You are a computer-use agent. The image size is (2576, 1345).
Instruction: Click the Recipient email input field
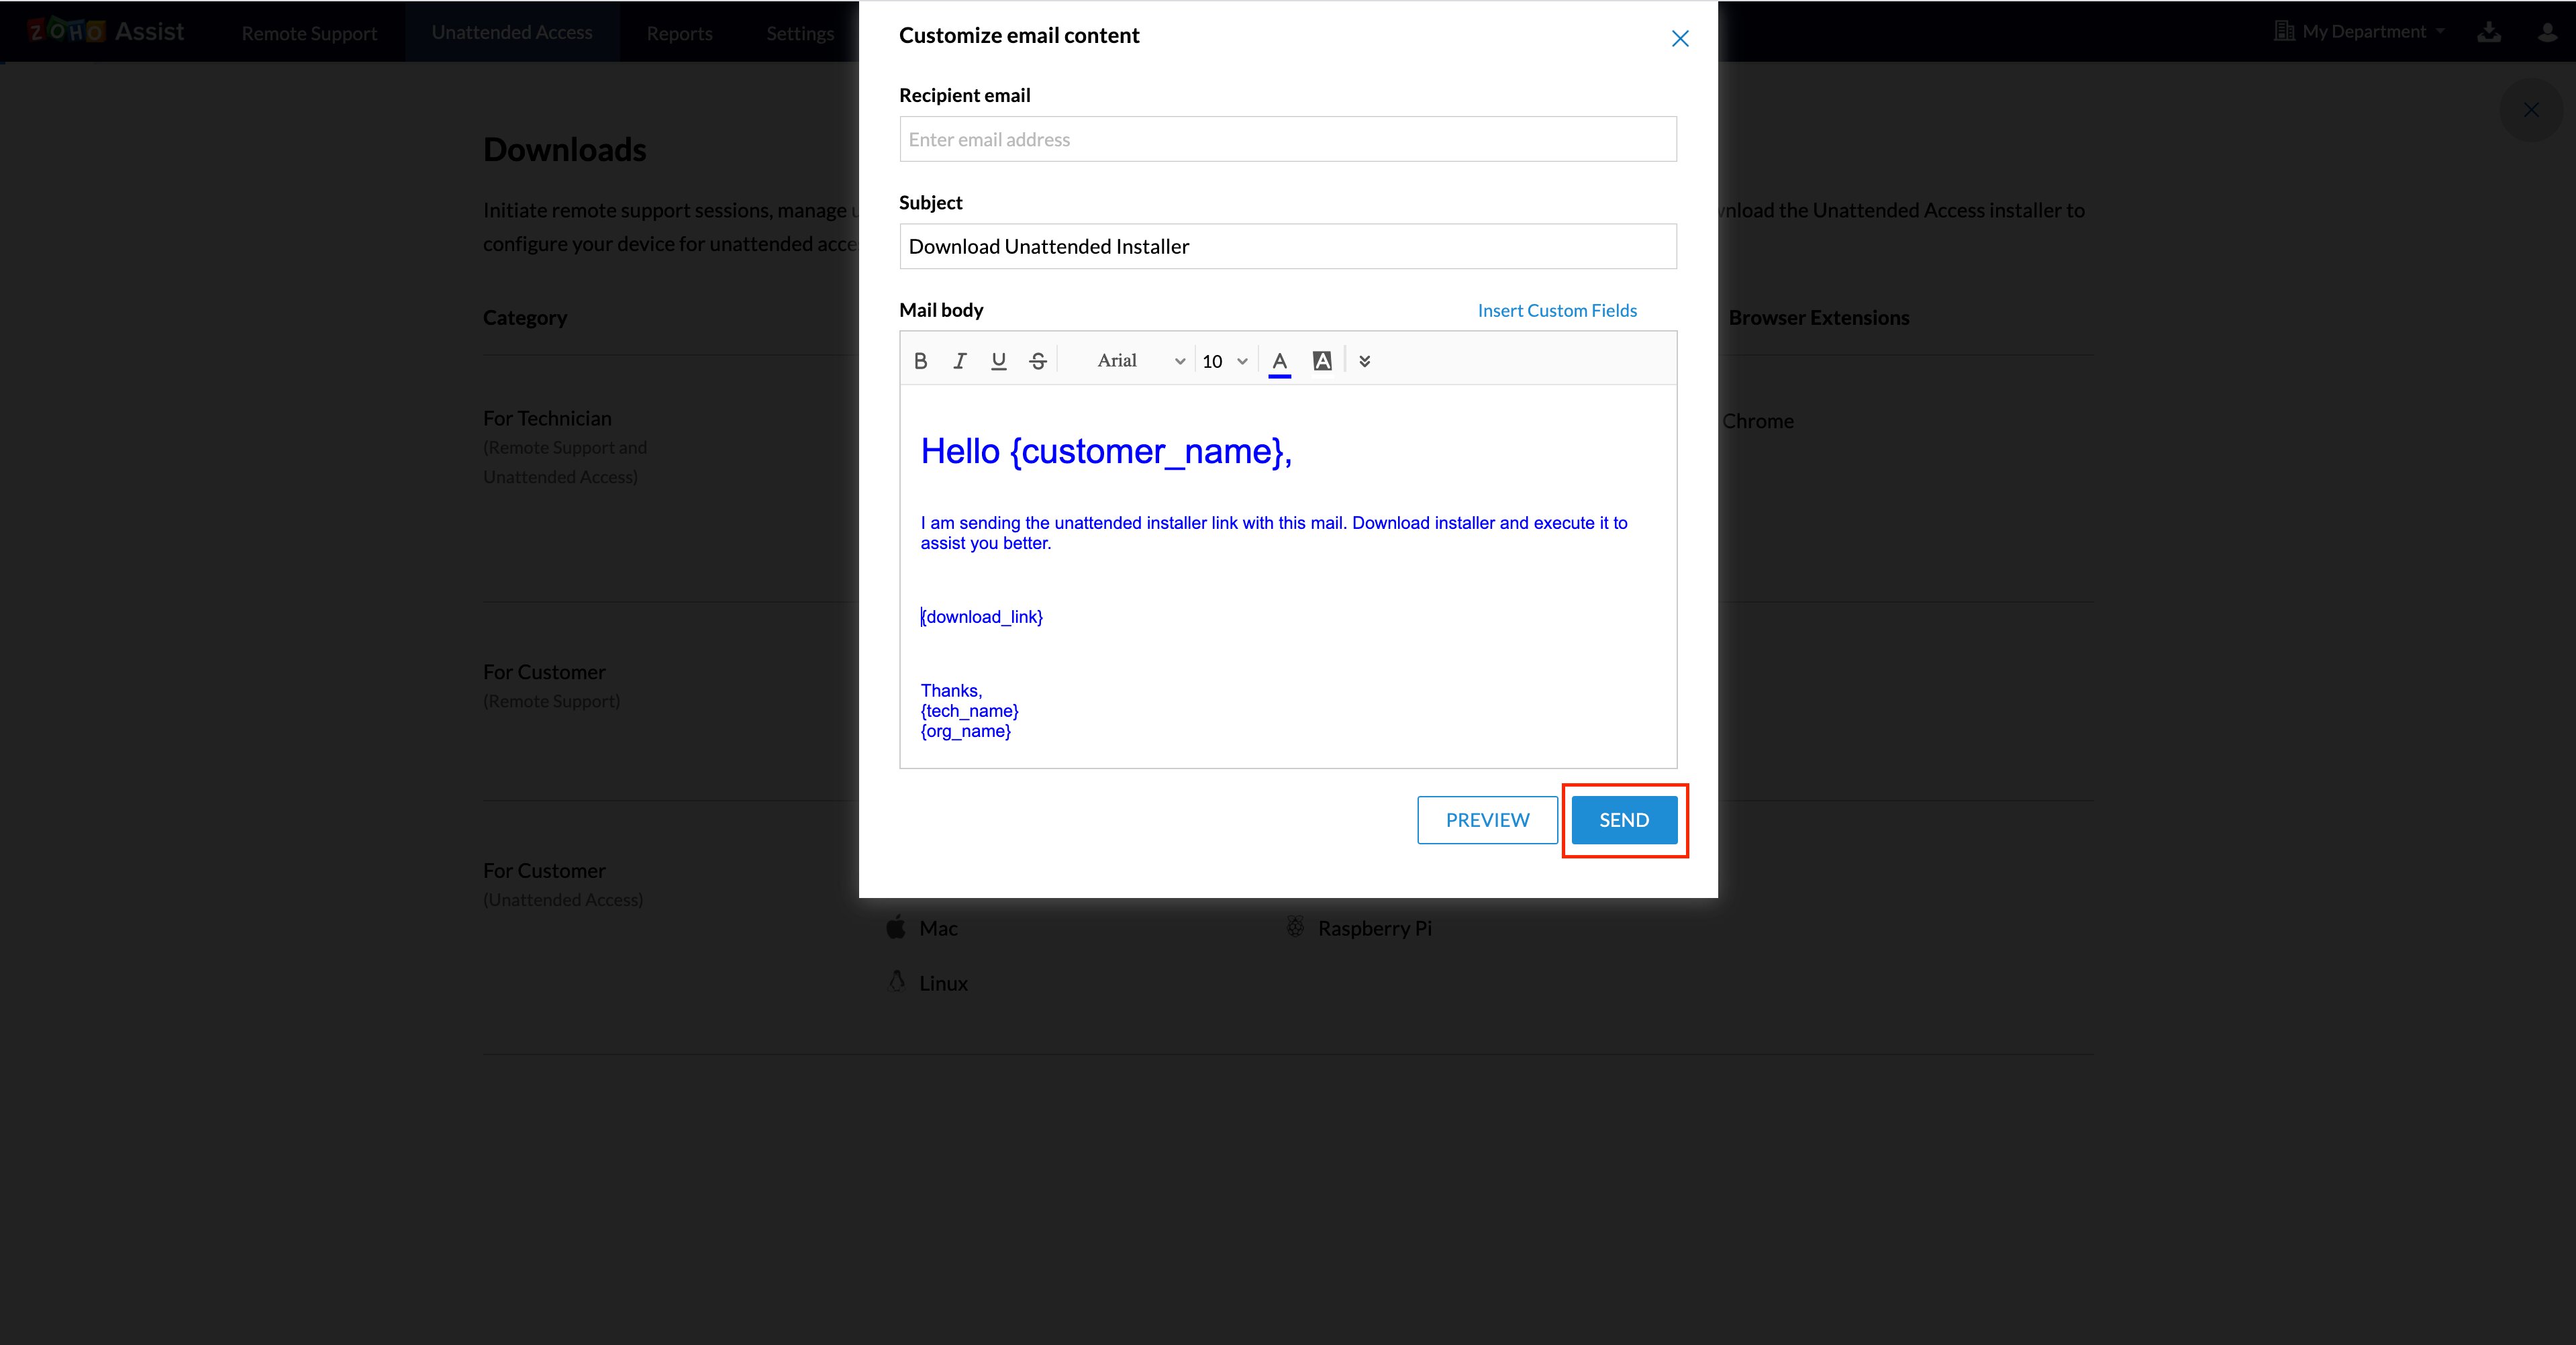click(x=1287, y=139)
